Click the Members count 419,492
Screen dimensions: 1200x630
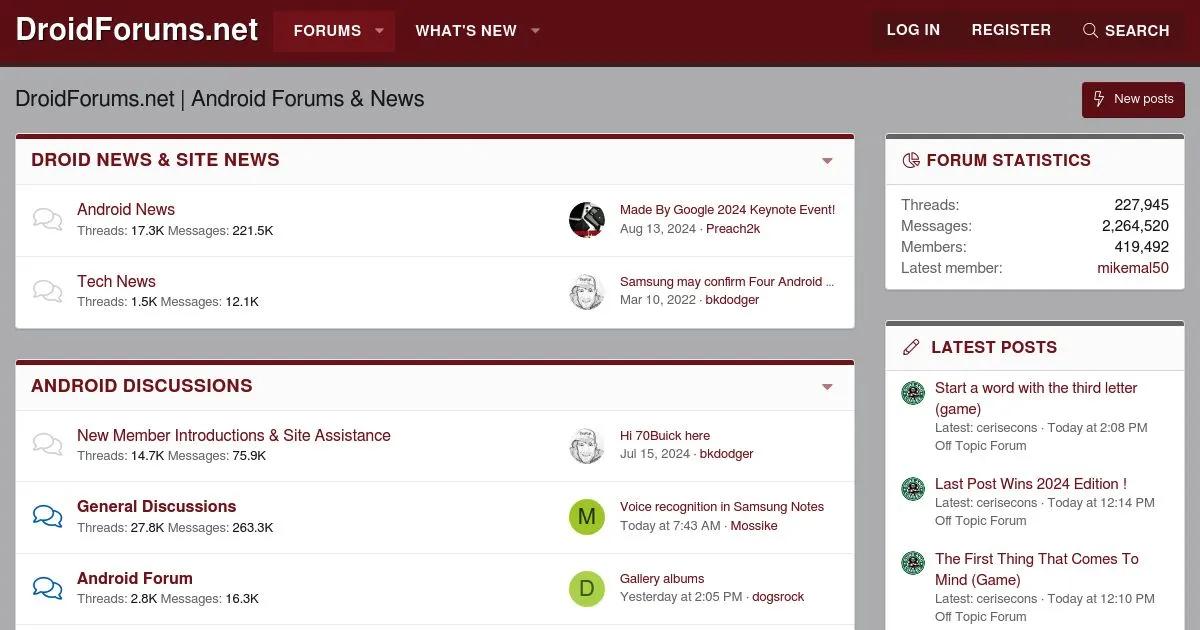pyautogui.click(x=1142, y=247)
